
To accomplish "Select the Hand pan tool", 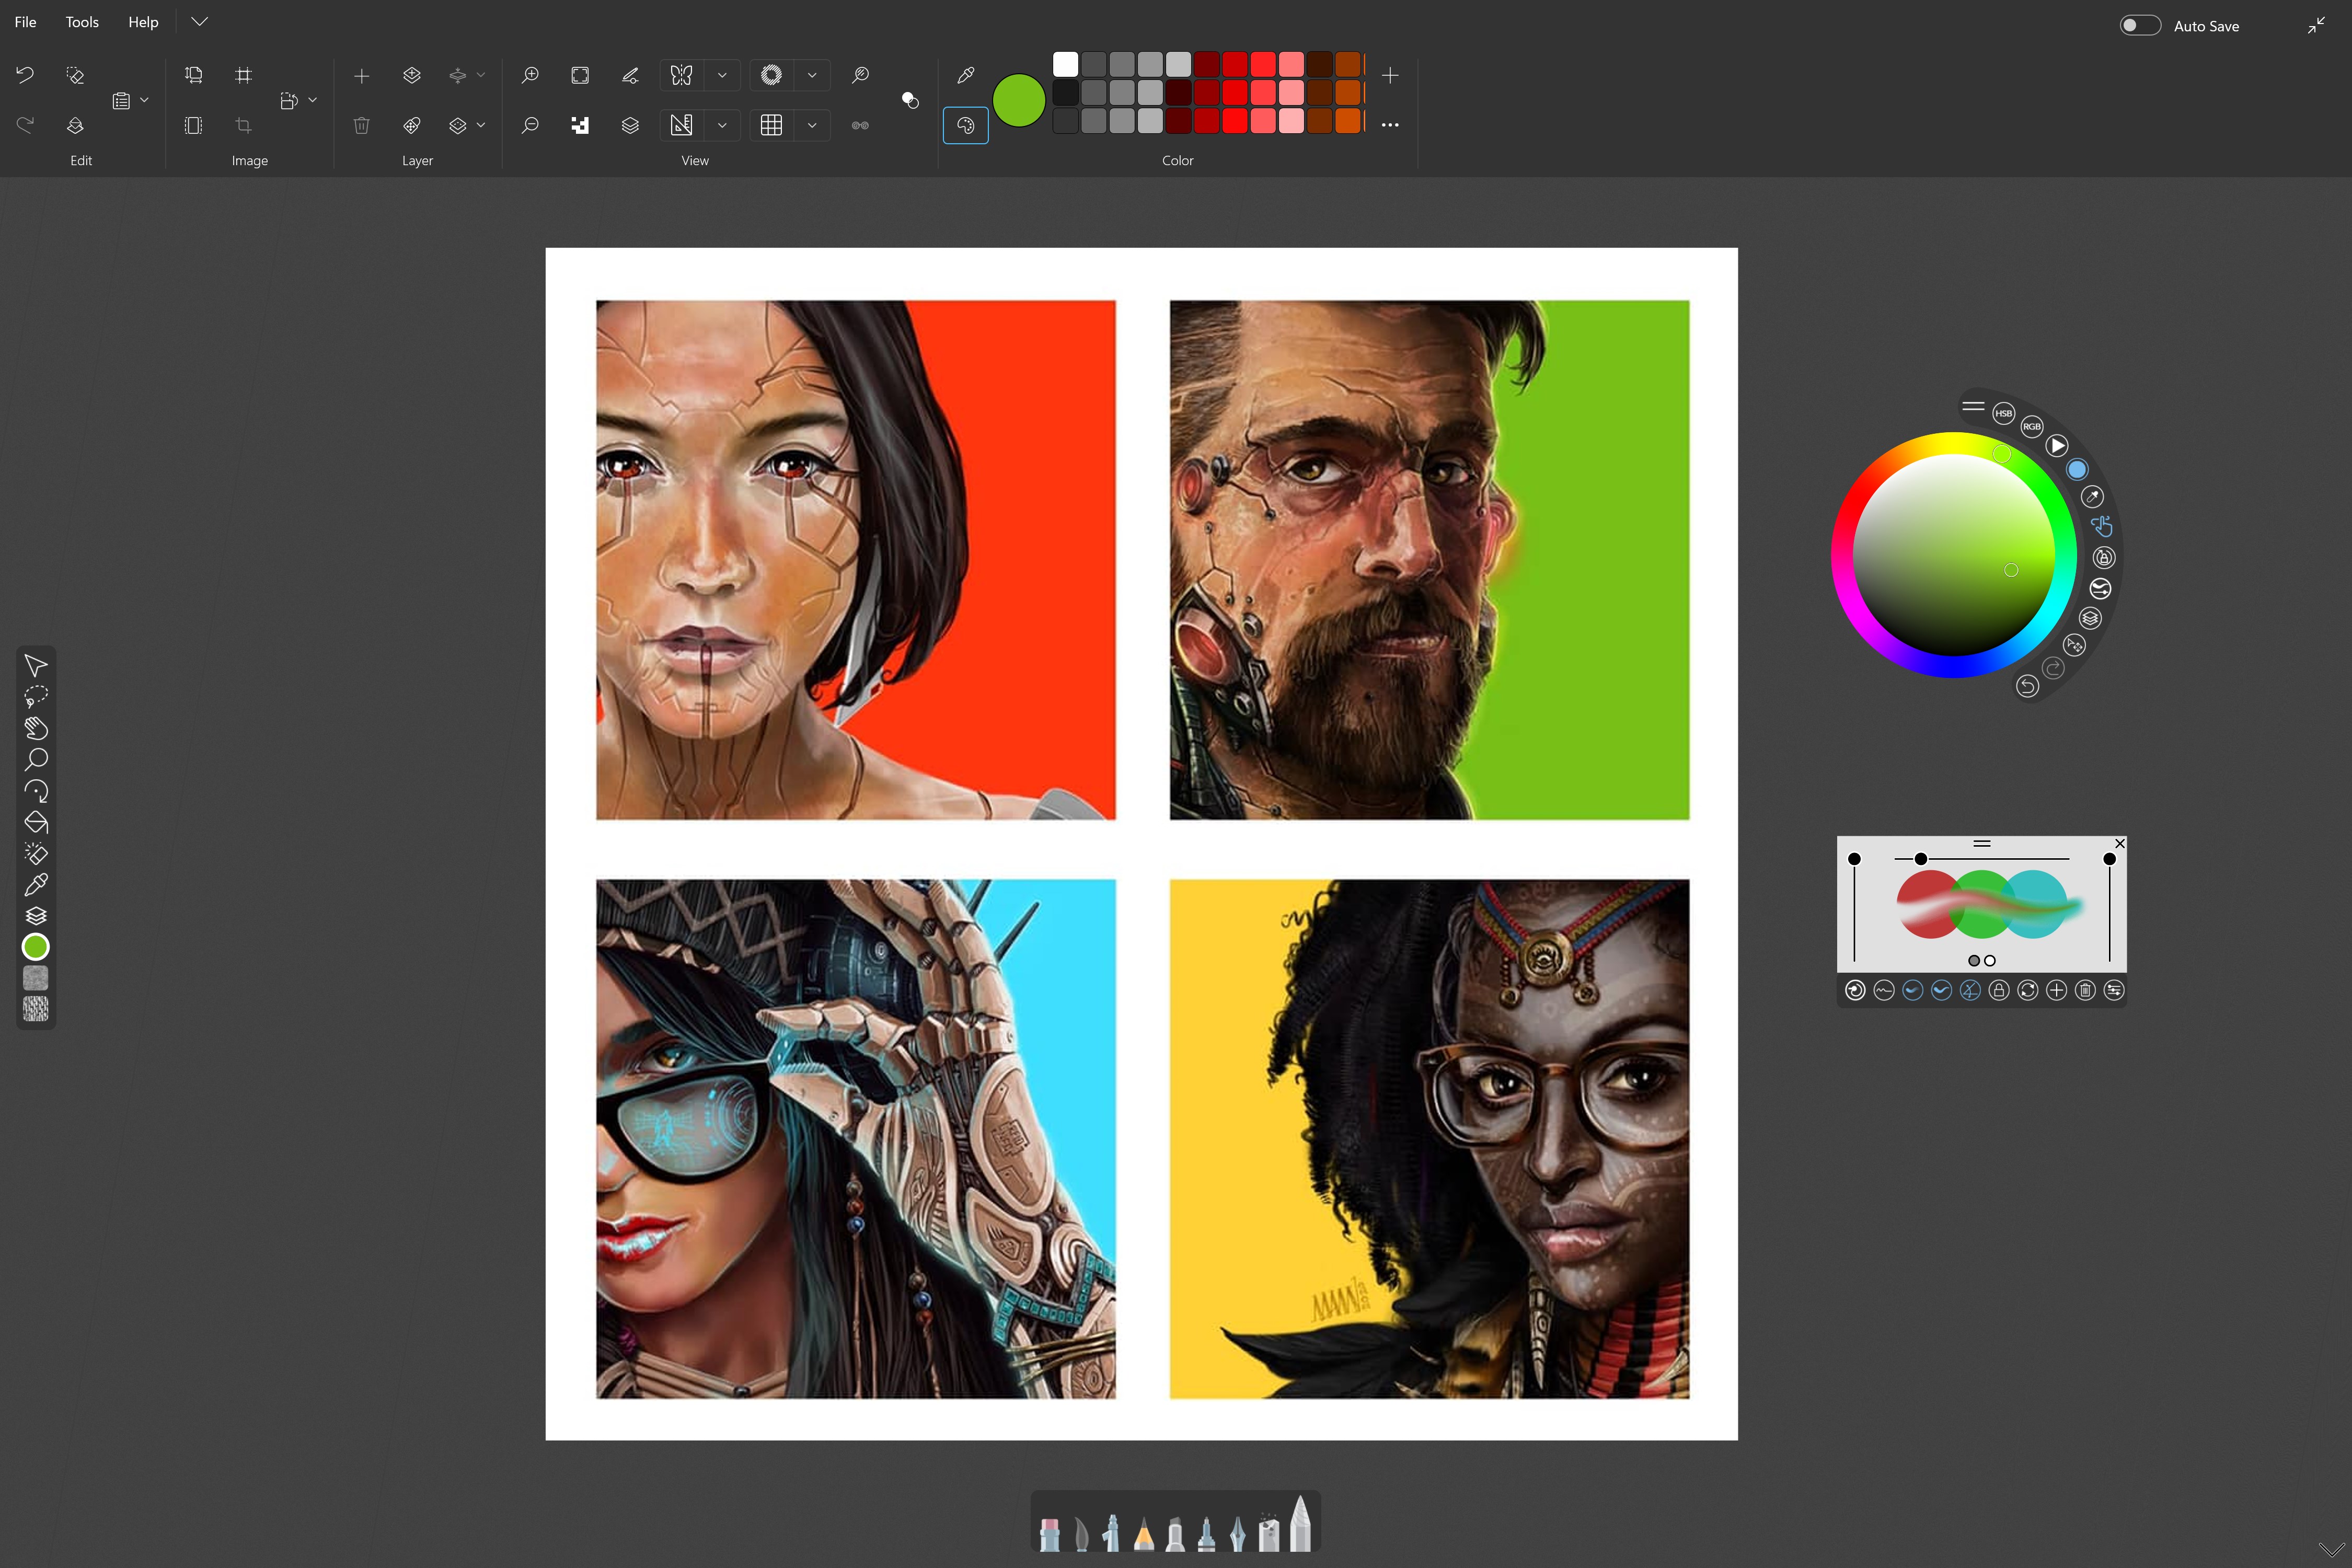I will click(36, 728).
